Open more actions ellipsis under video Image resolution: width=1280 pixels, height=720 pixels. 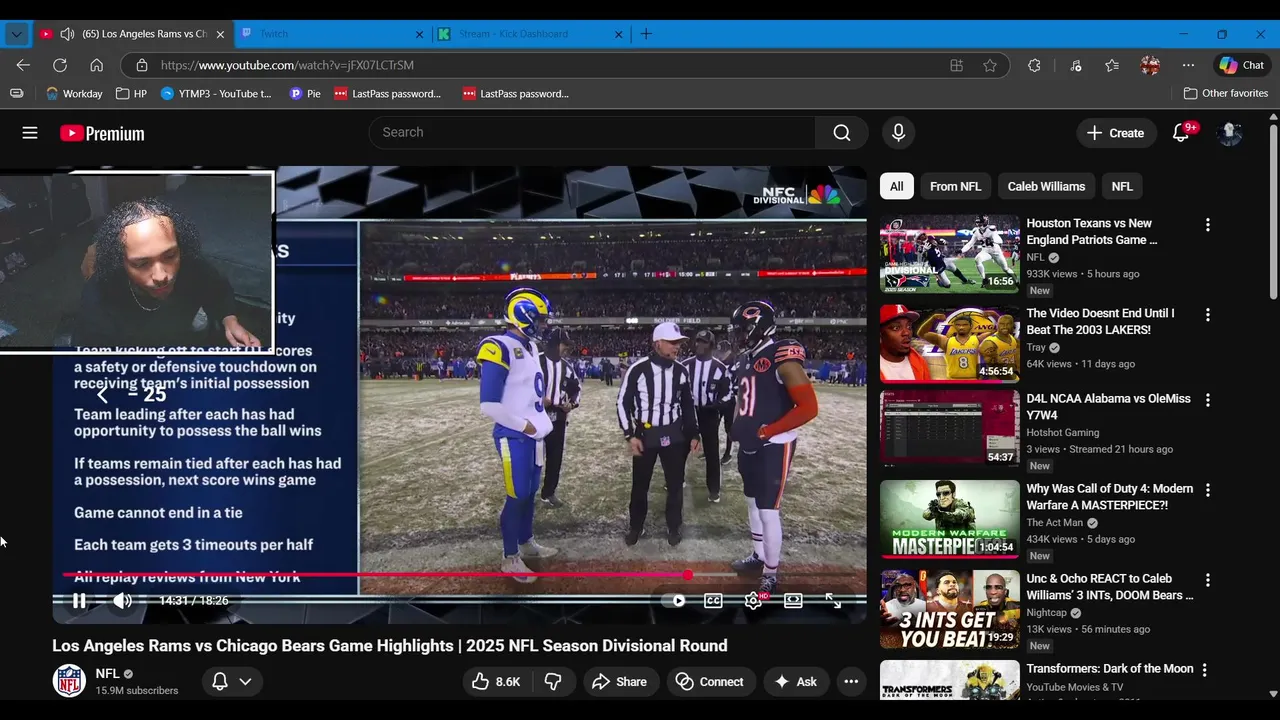(851, 682)
